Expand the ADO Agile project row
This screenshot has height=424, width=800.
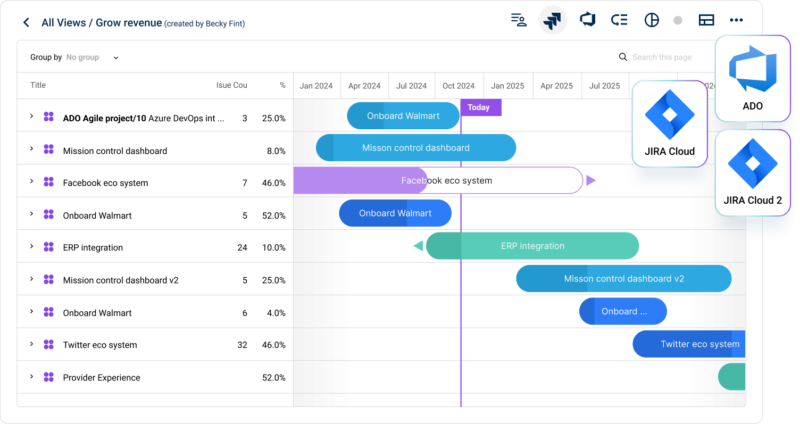pyautogui.click(x=32, y=116)
